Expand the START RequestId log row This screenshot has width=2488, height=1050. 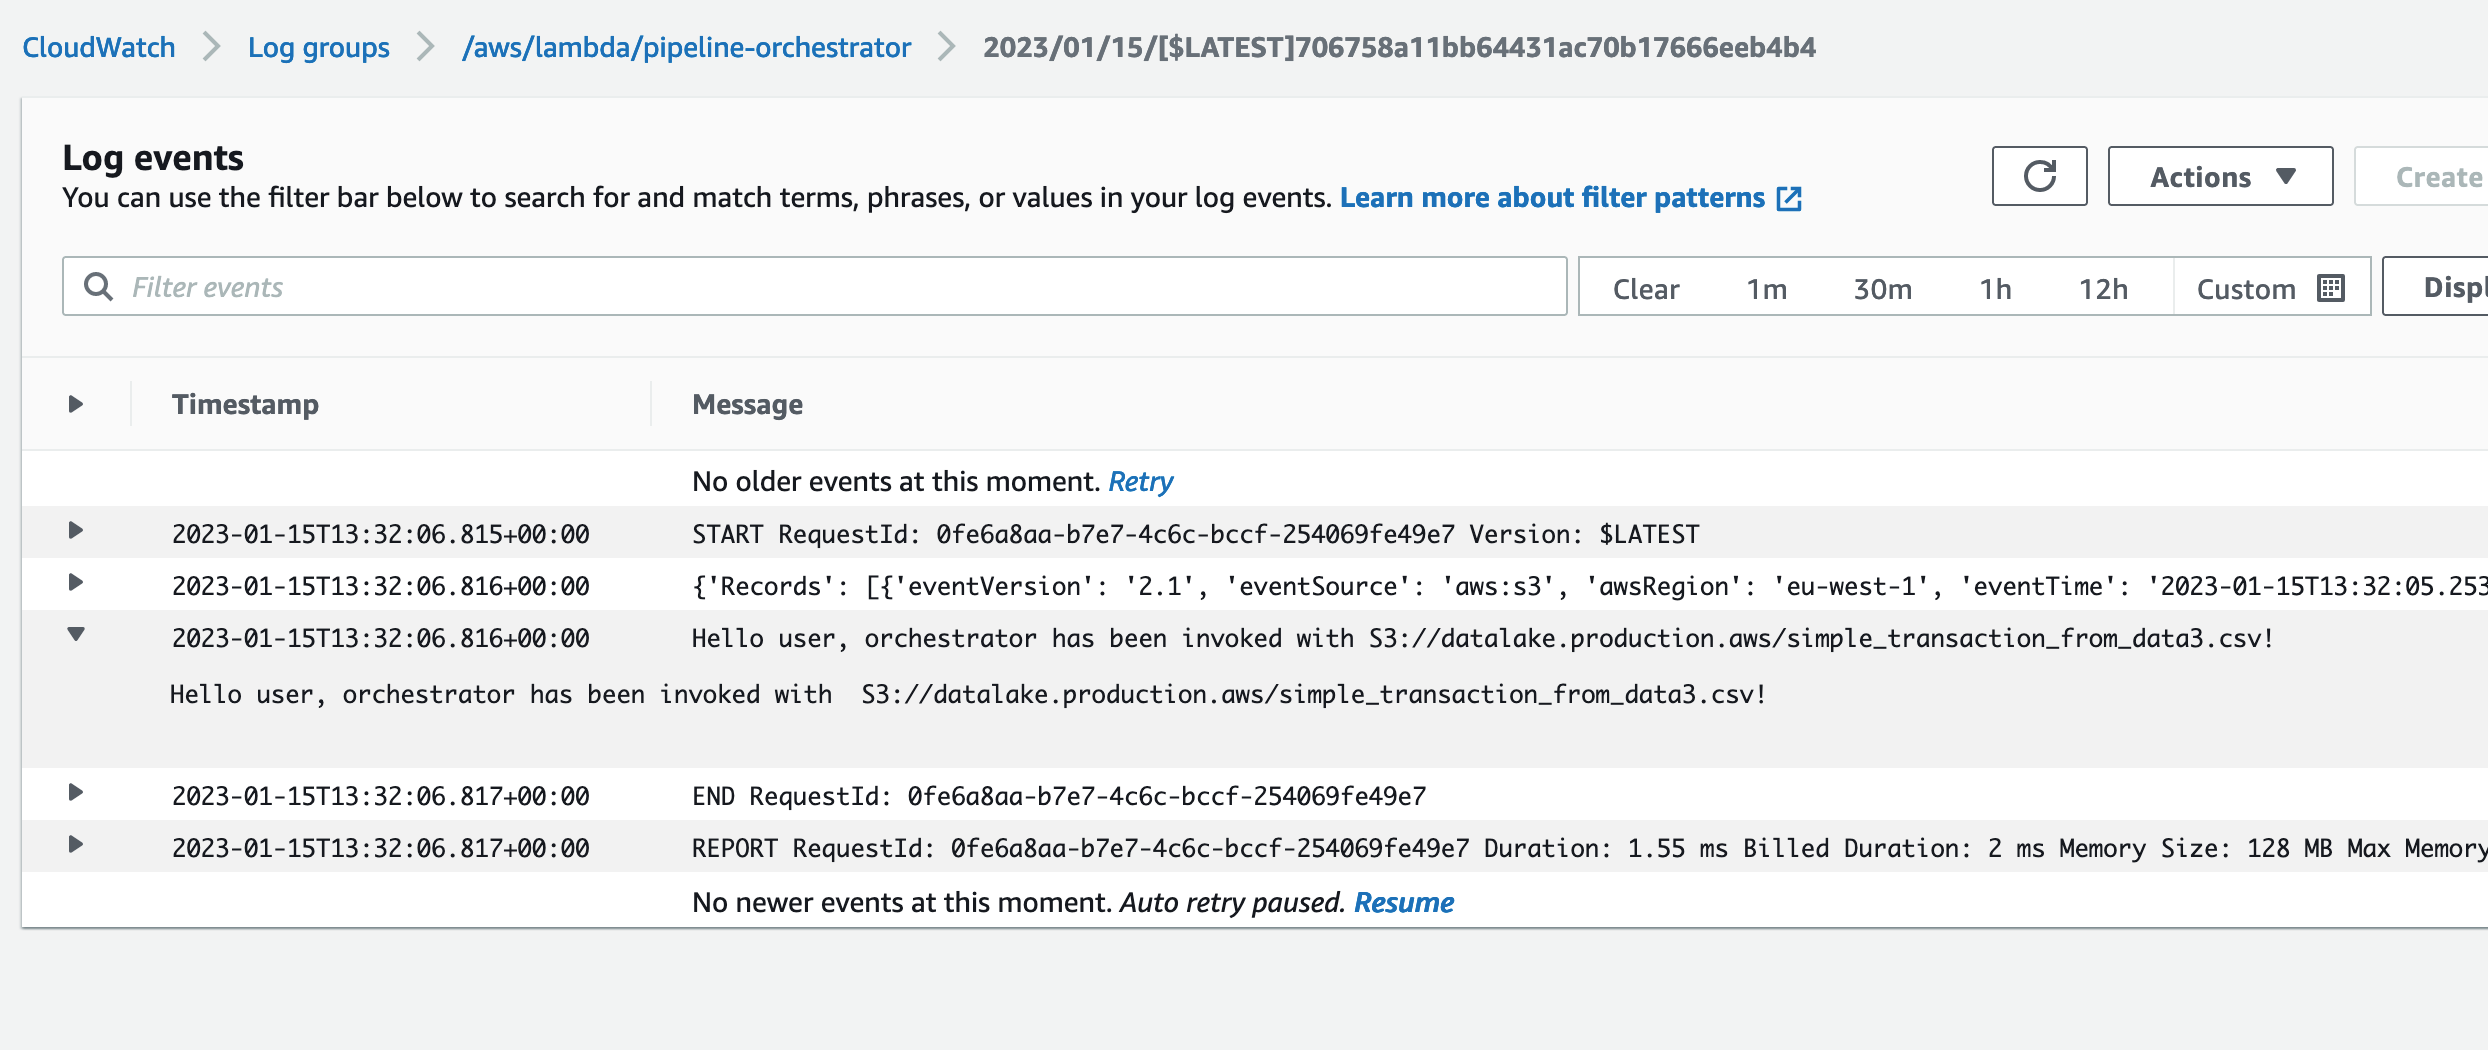click(x=76, y=531)
